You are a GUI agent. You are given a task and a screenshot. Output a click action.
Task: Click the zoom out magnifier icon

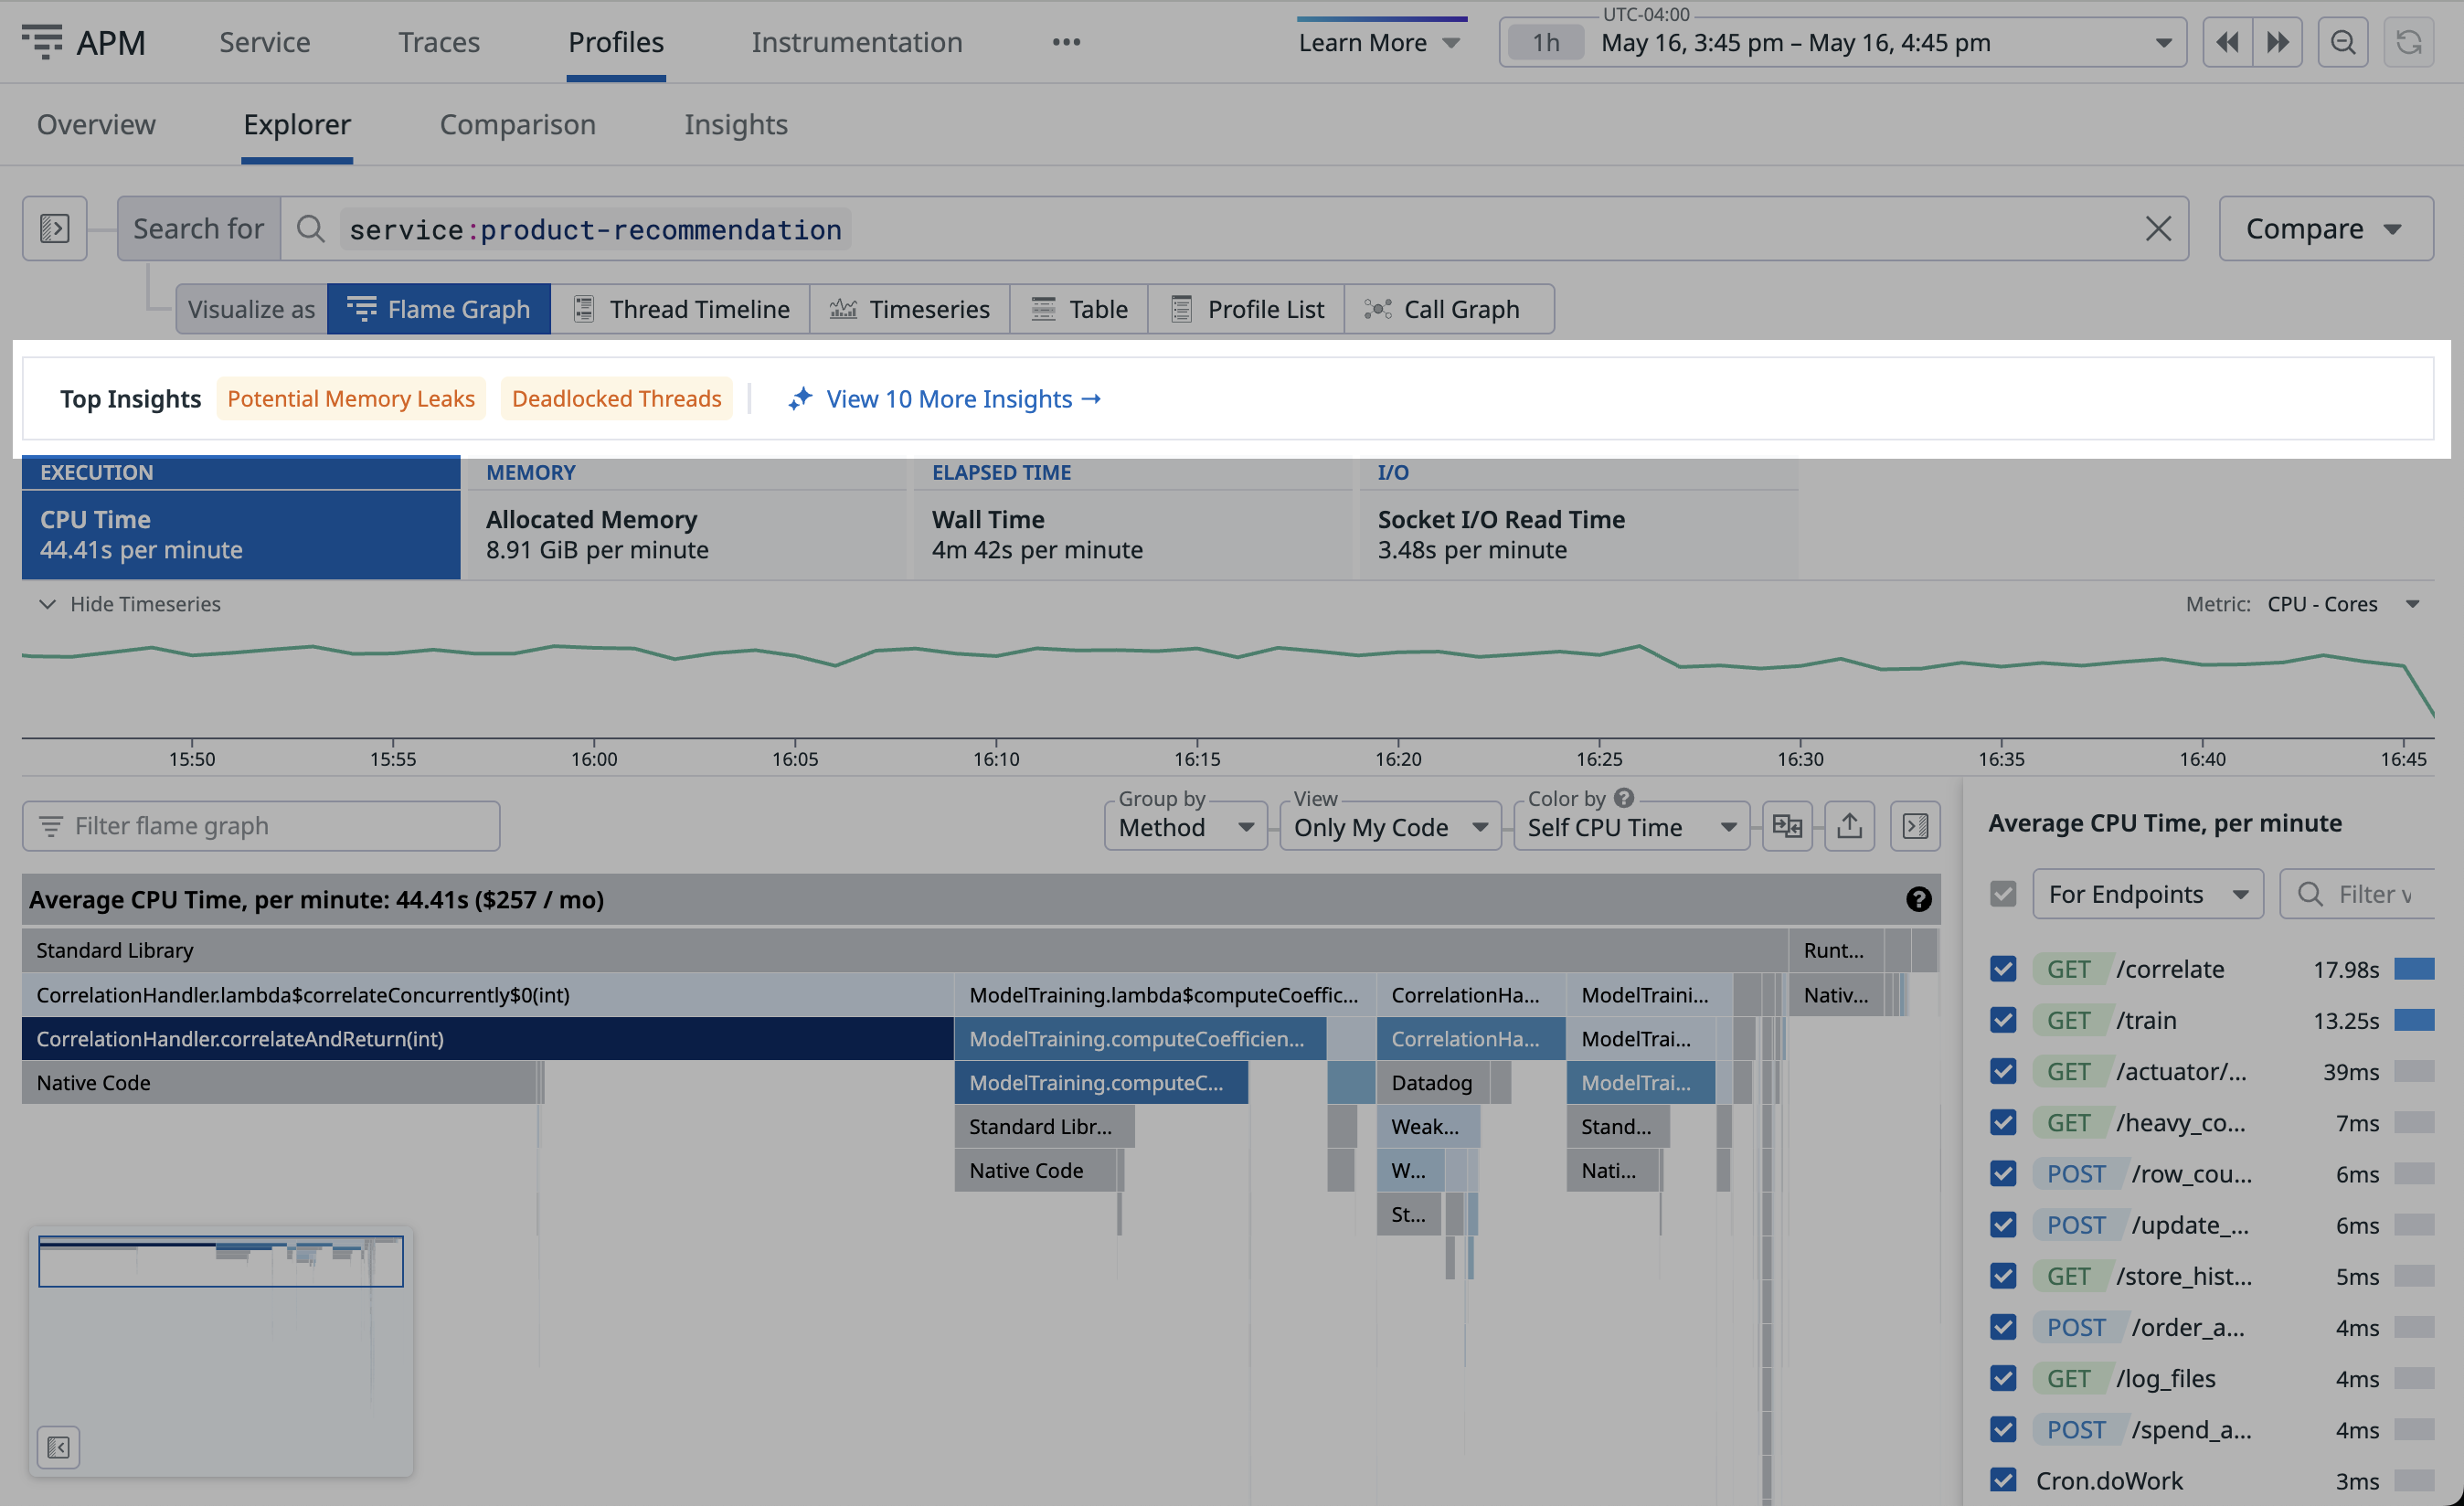tap(2342, 42)
